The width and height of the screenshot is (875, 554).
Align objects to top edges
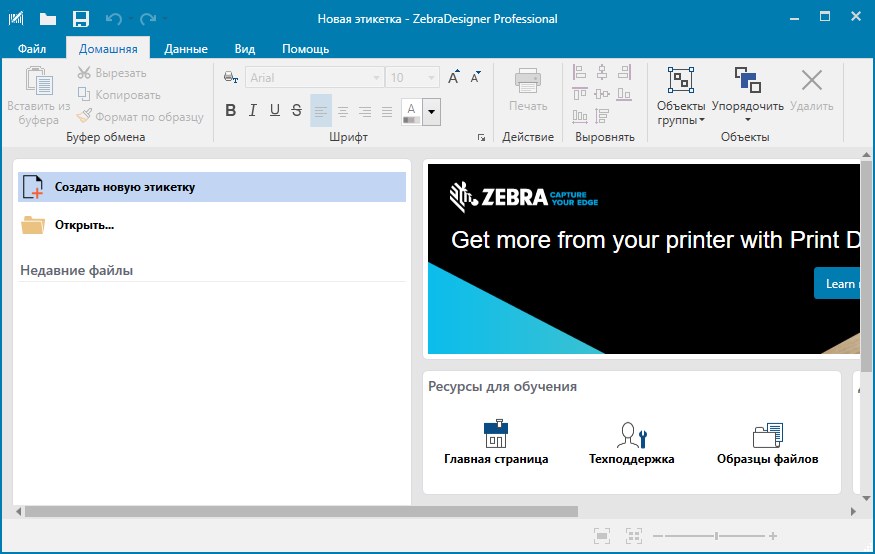click(x=580, y=94)
